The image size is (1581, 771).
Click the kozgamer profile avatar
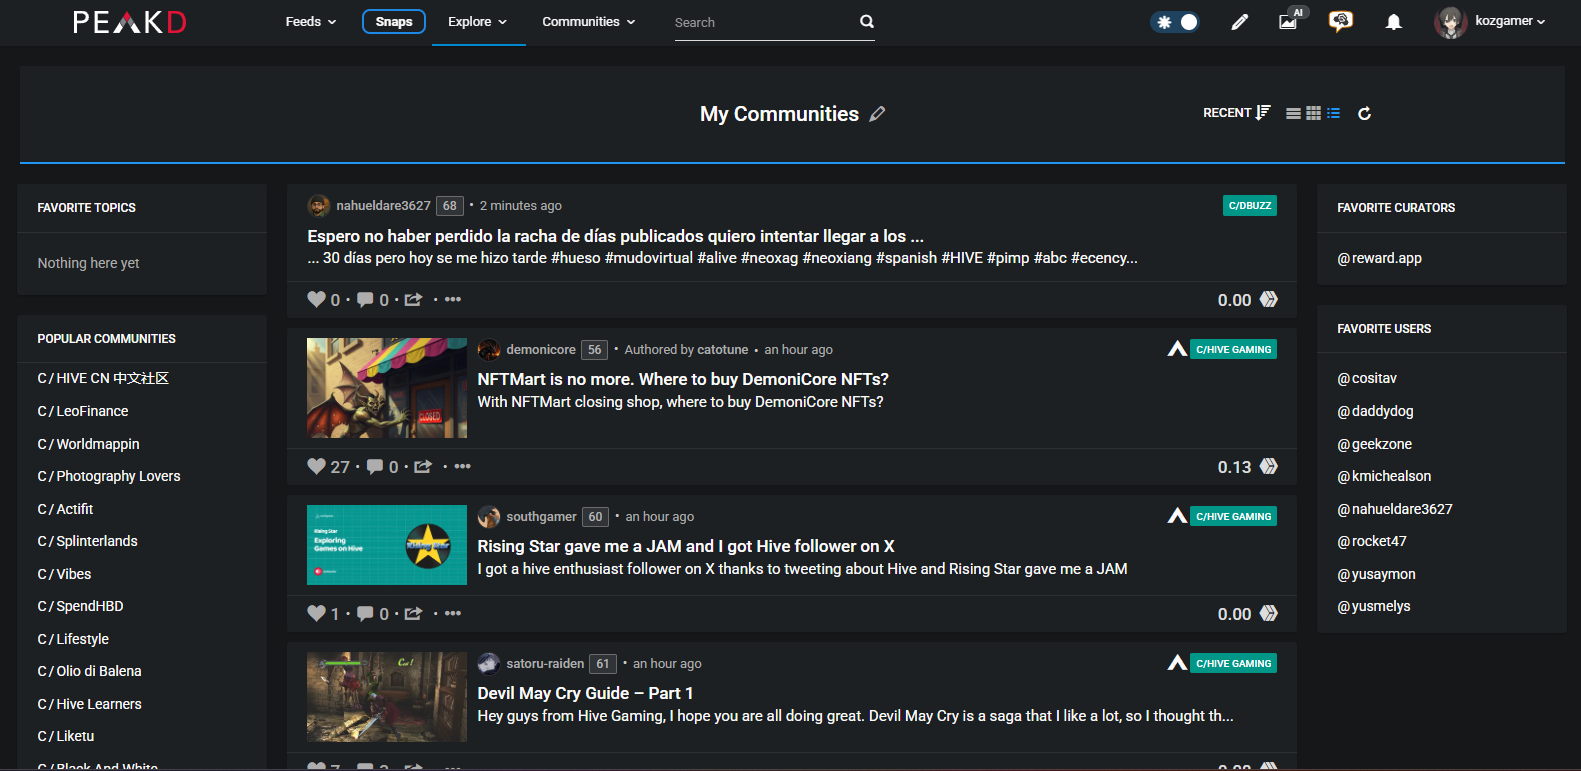point(1450,22)
